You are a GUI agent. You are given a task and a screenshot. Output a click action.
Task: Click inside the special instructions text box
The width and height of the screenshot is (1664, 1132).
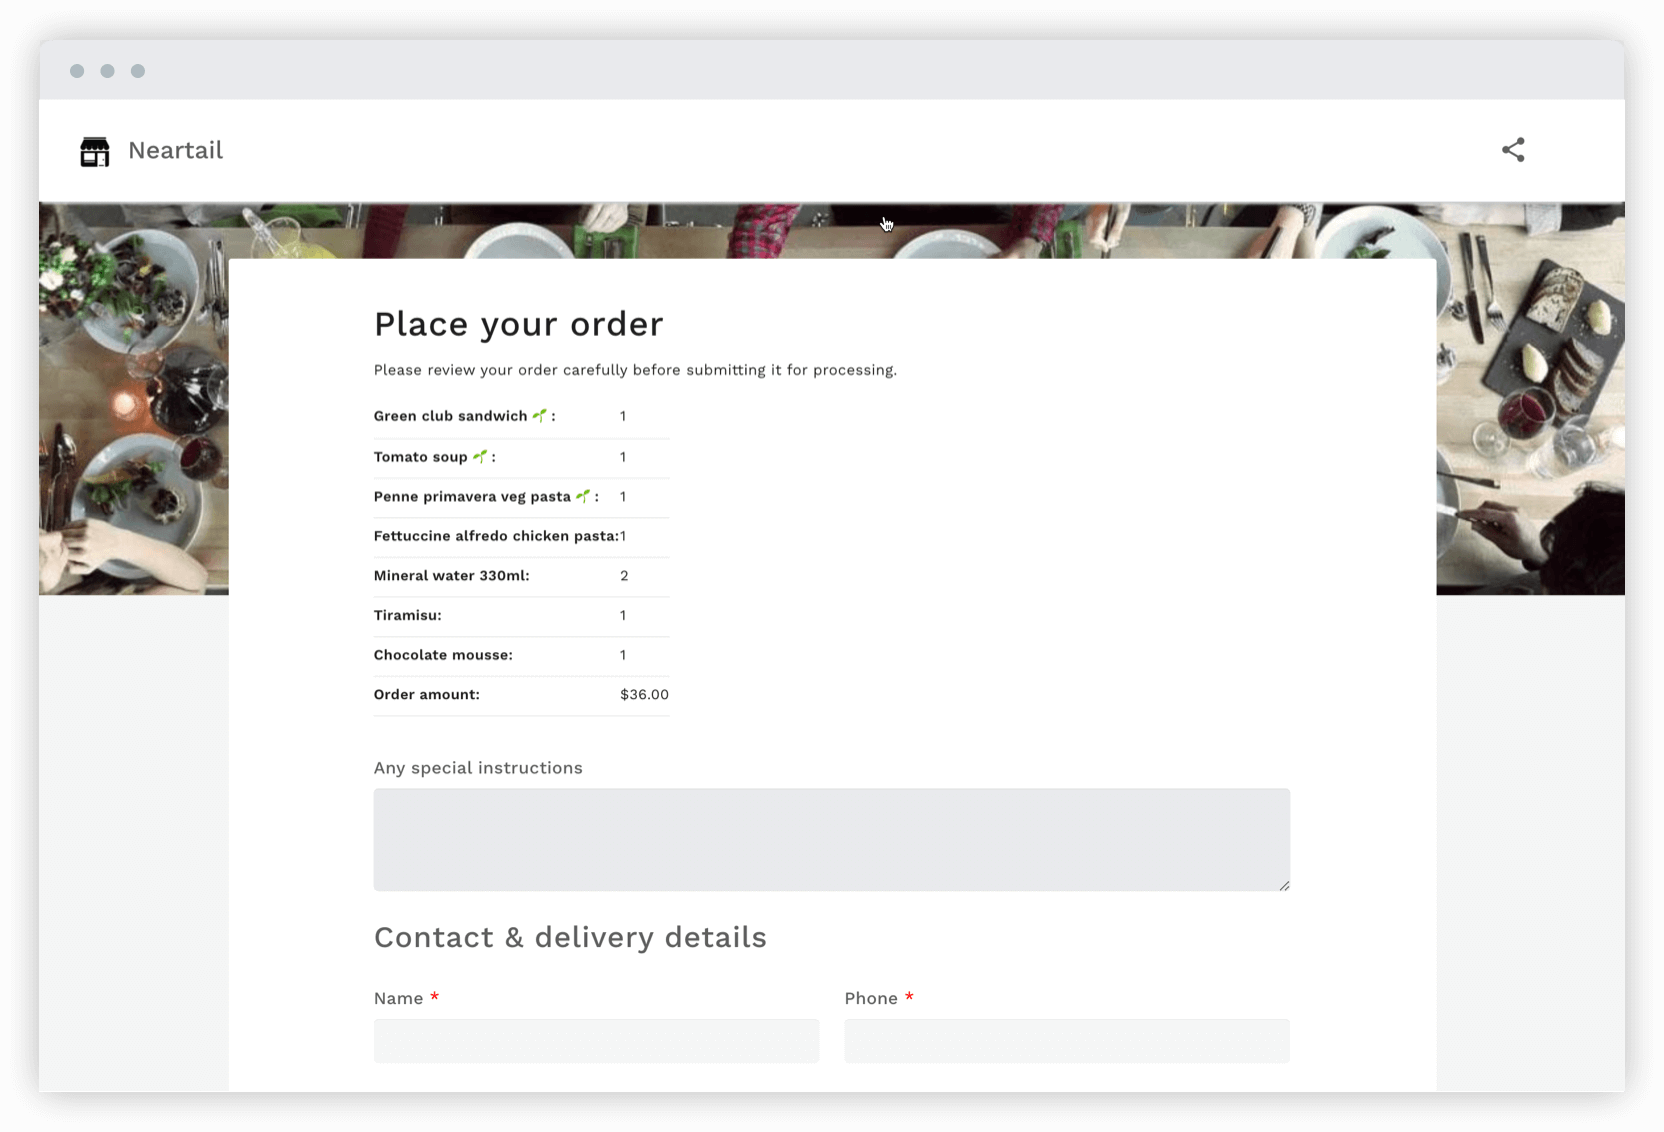coord(831,839)
